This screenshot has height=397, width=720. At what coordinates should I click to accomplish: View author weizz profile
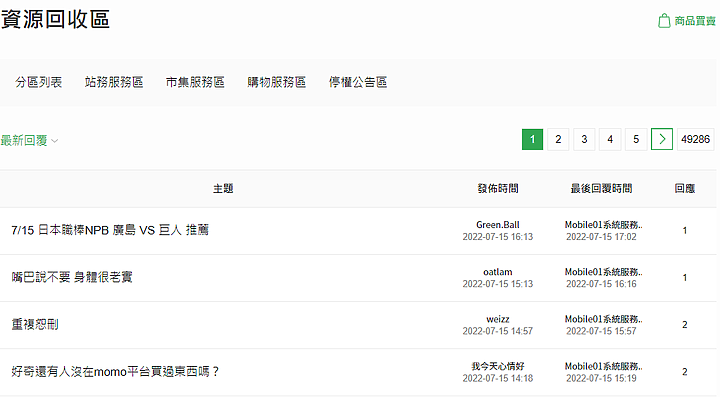[498, 319]
